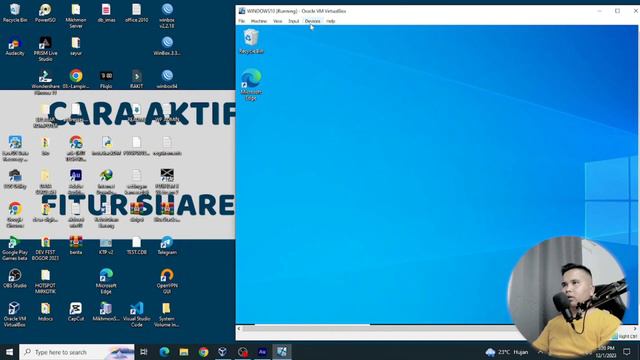Image resolution: width=640 pixels, height=360 pixels.
Task: Select the berita desktop icon
Action: click(x=76, y=245)
